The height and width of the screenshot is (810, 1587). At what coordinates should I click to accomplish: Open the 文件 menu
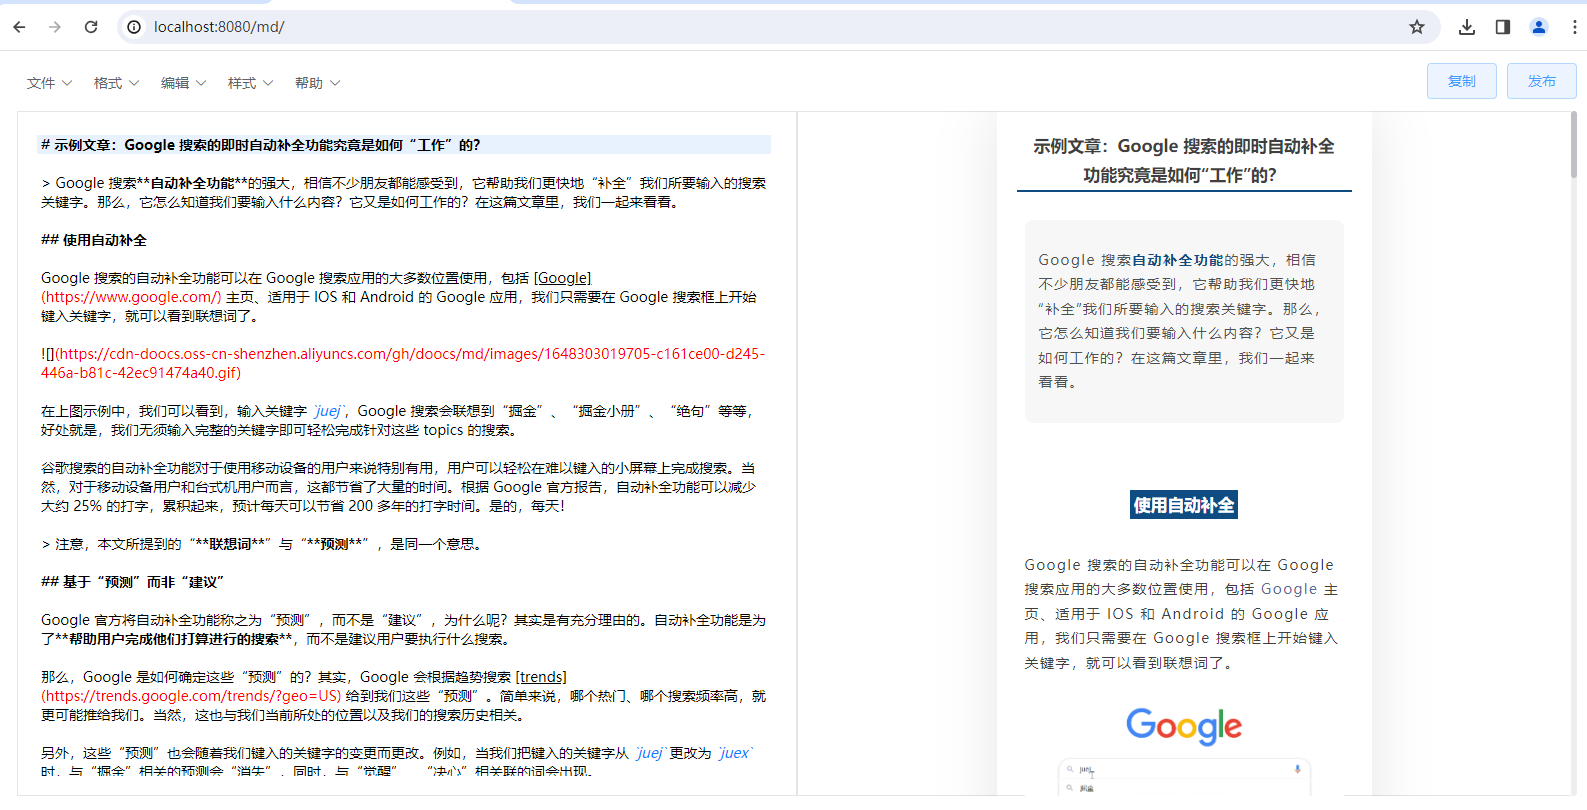click(49, 83)
